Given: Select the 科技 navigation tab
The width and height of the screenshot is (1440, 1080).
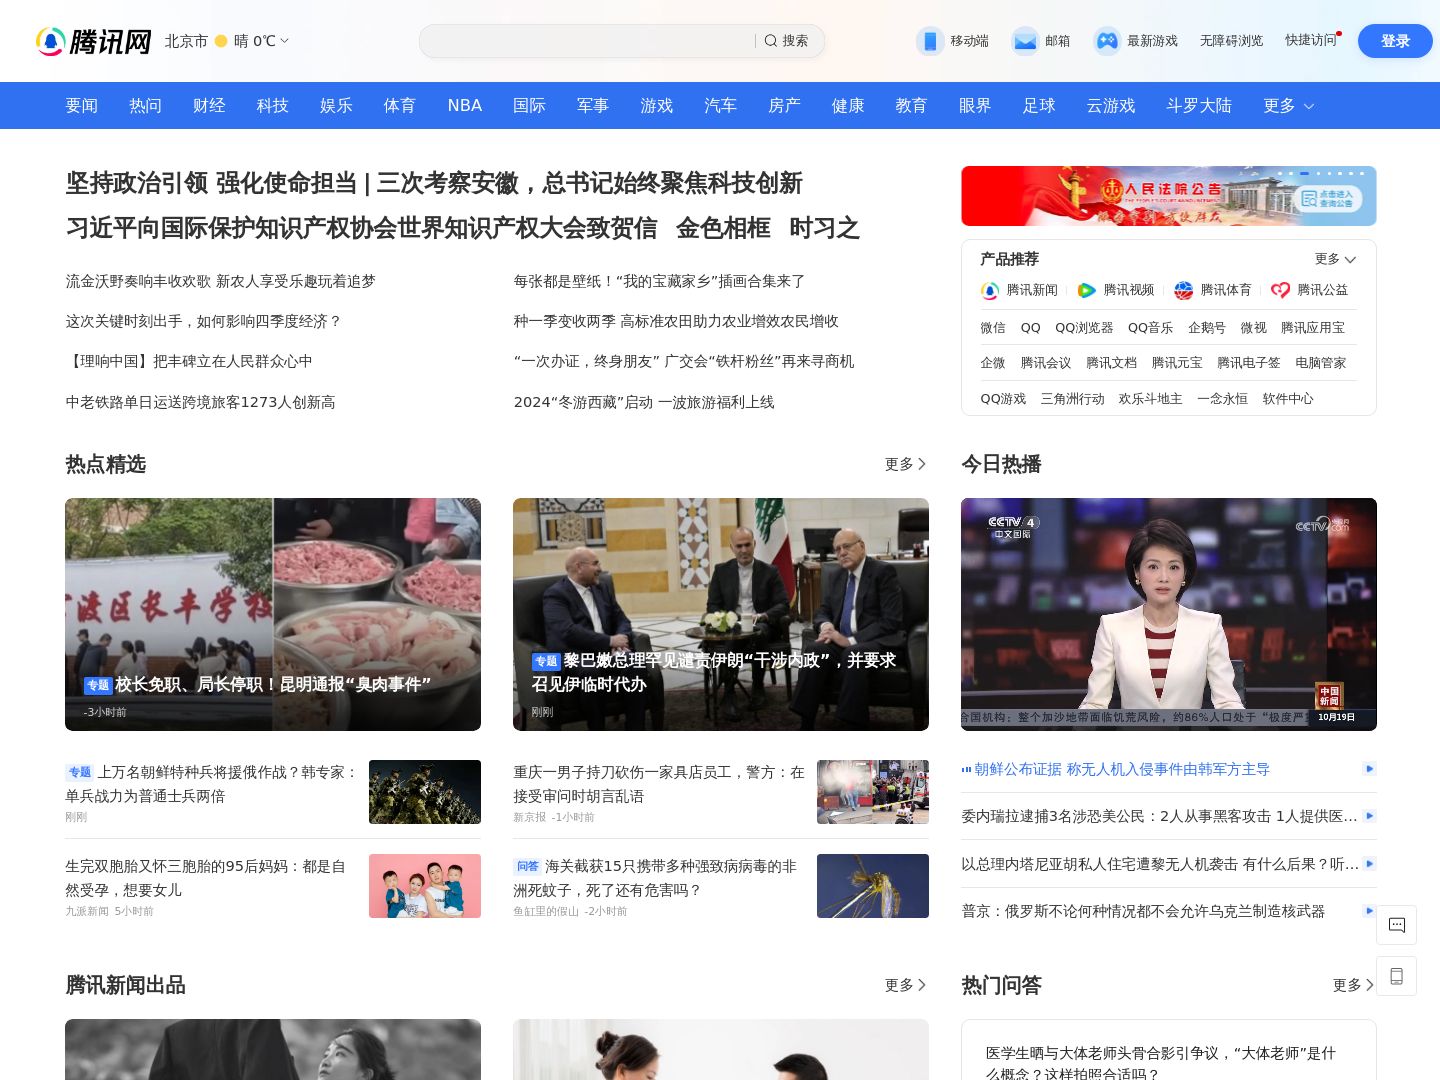Looking at the screenshot, I should [x=273, y=106].
